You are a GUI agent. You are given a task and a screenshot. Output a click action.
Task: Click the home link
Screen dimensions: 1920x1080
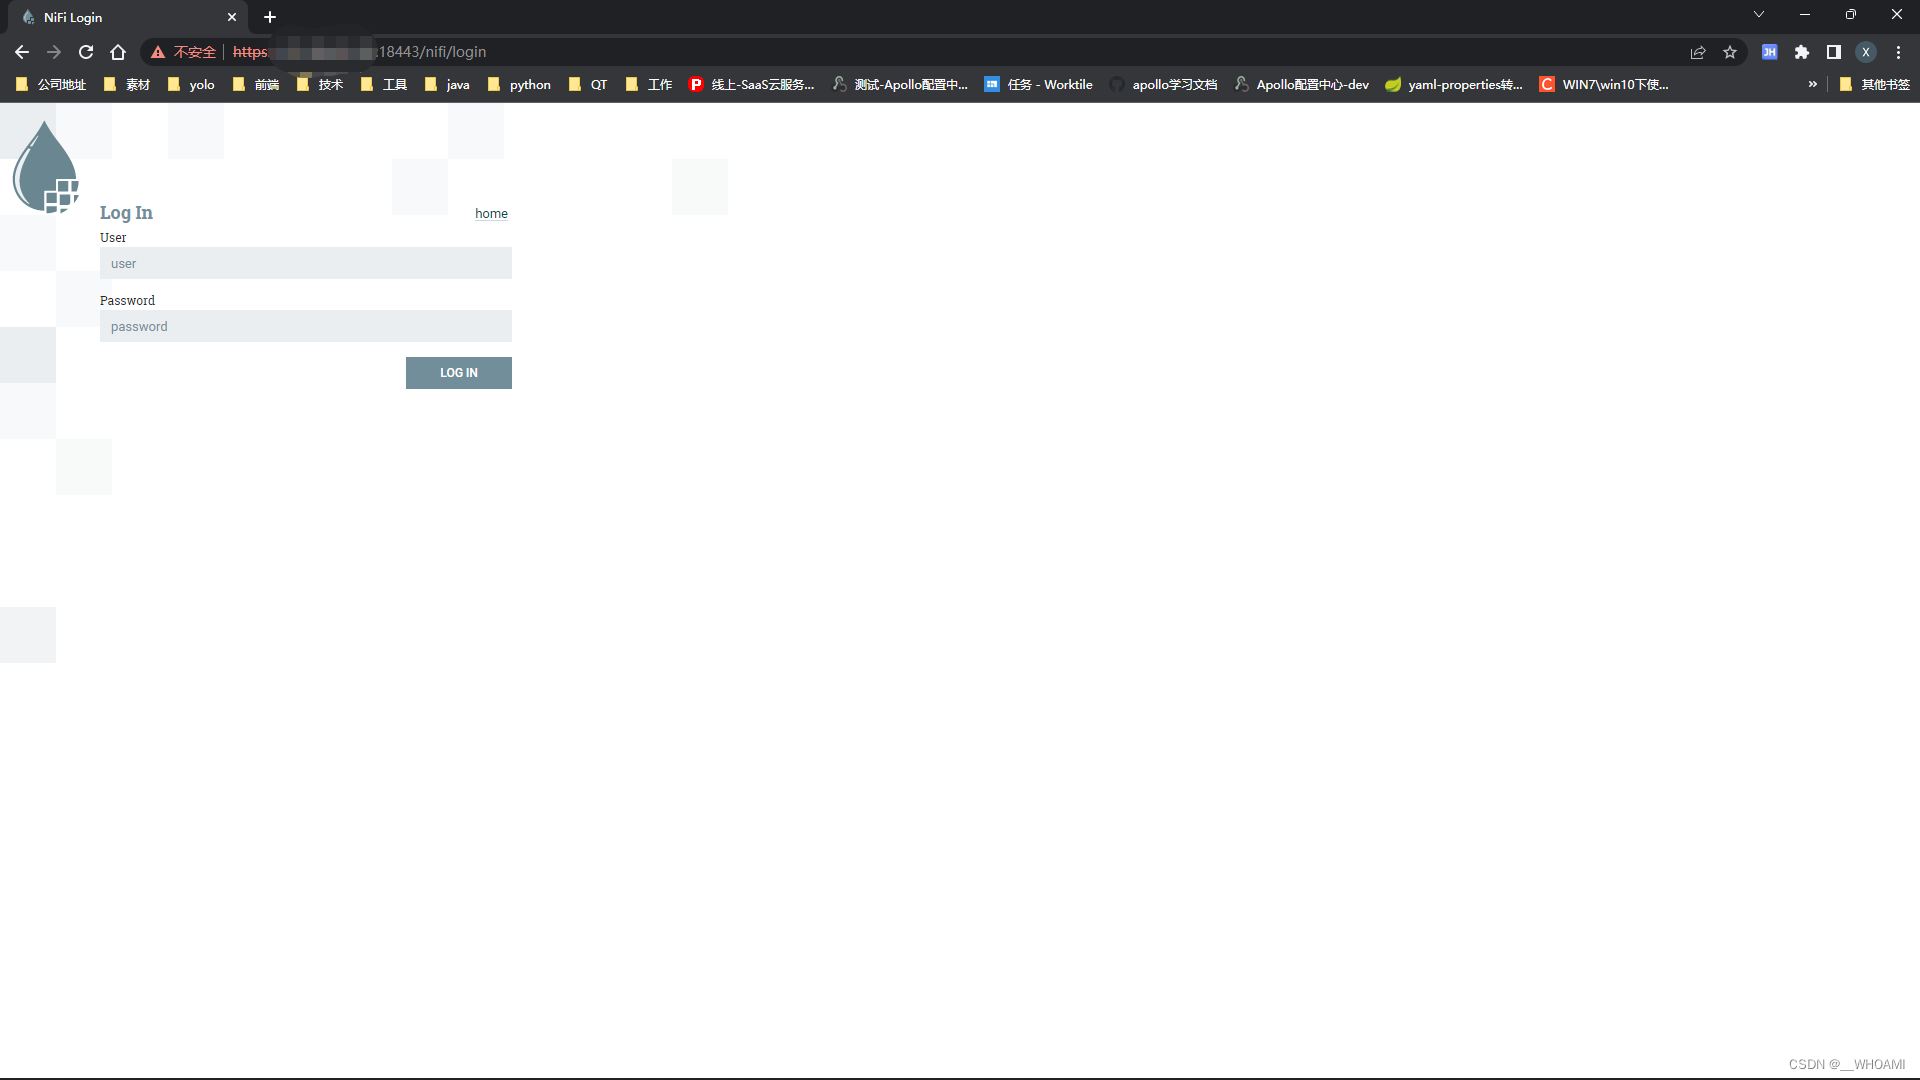[491, 213]
